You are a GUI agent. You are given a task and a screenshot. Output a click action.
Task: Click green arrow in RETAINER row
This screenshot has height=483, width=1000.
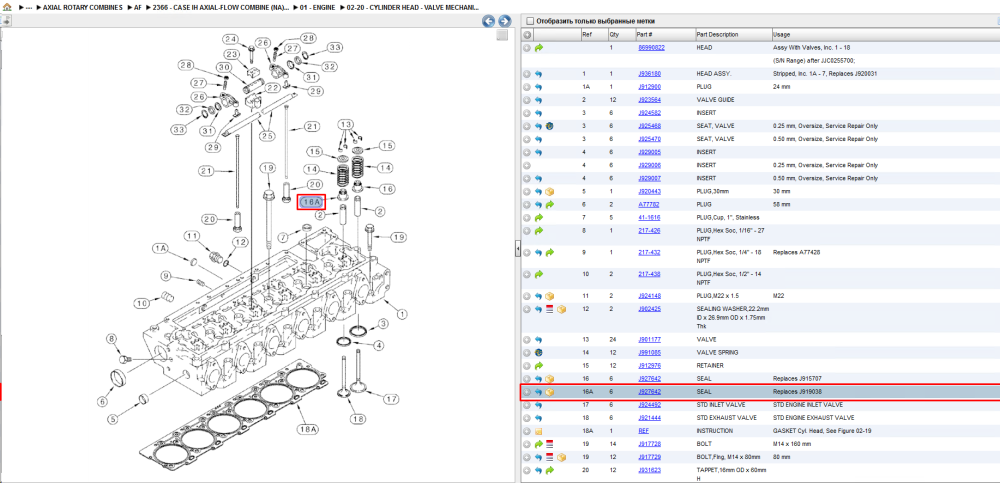tap(539, 366)
